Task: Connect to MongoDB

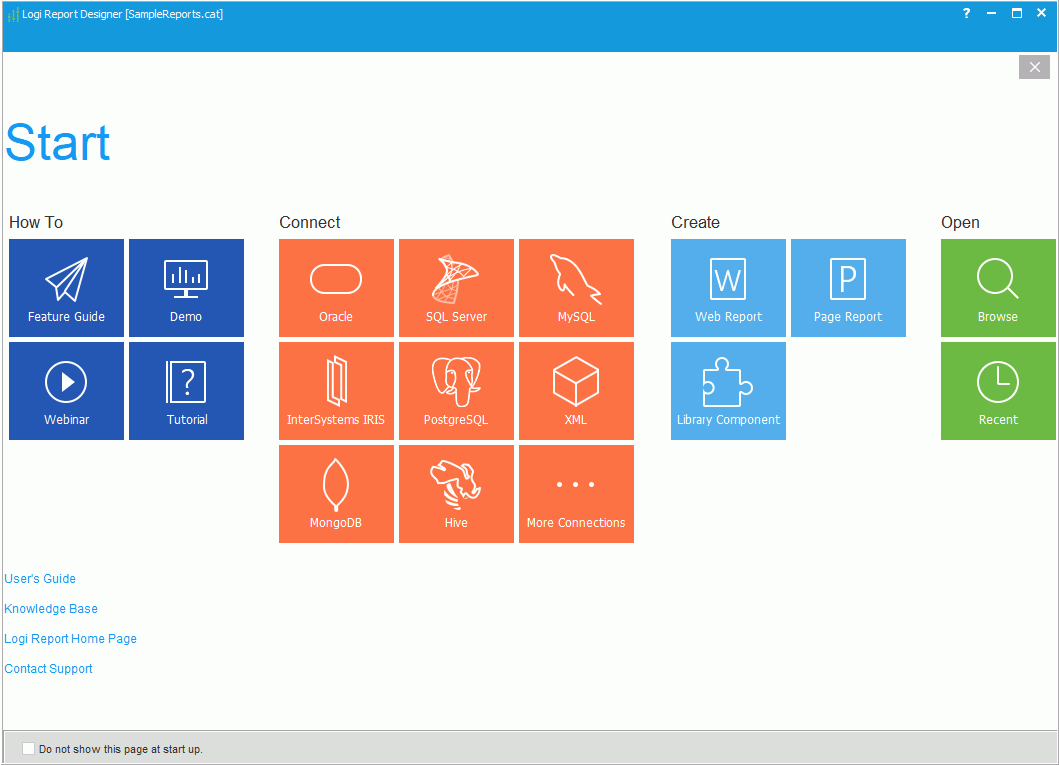Action: coord(336,494)
